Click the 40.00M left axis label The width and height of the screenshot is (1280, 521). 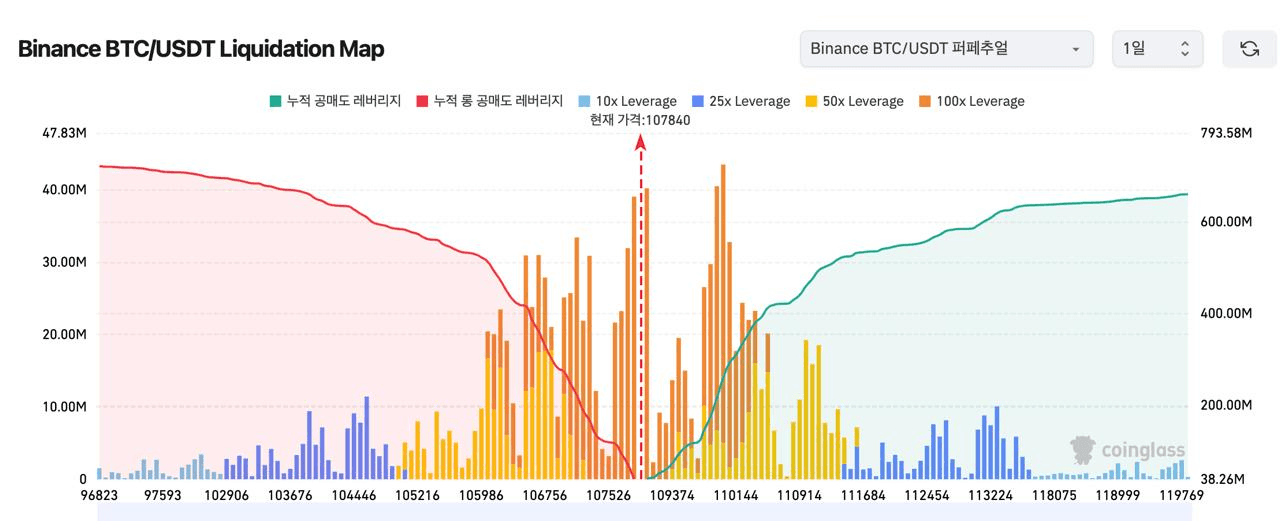coord(65,190)
